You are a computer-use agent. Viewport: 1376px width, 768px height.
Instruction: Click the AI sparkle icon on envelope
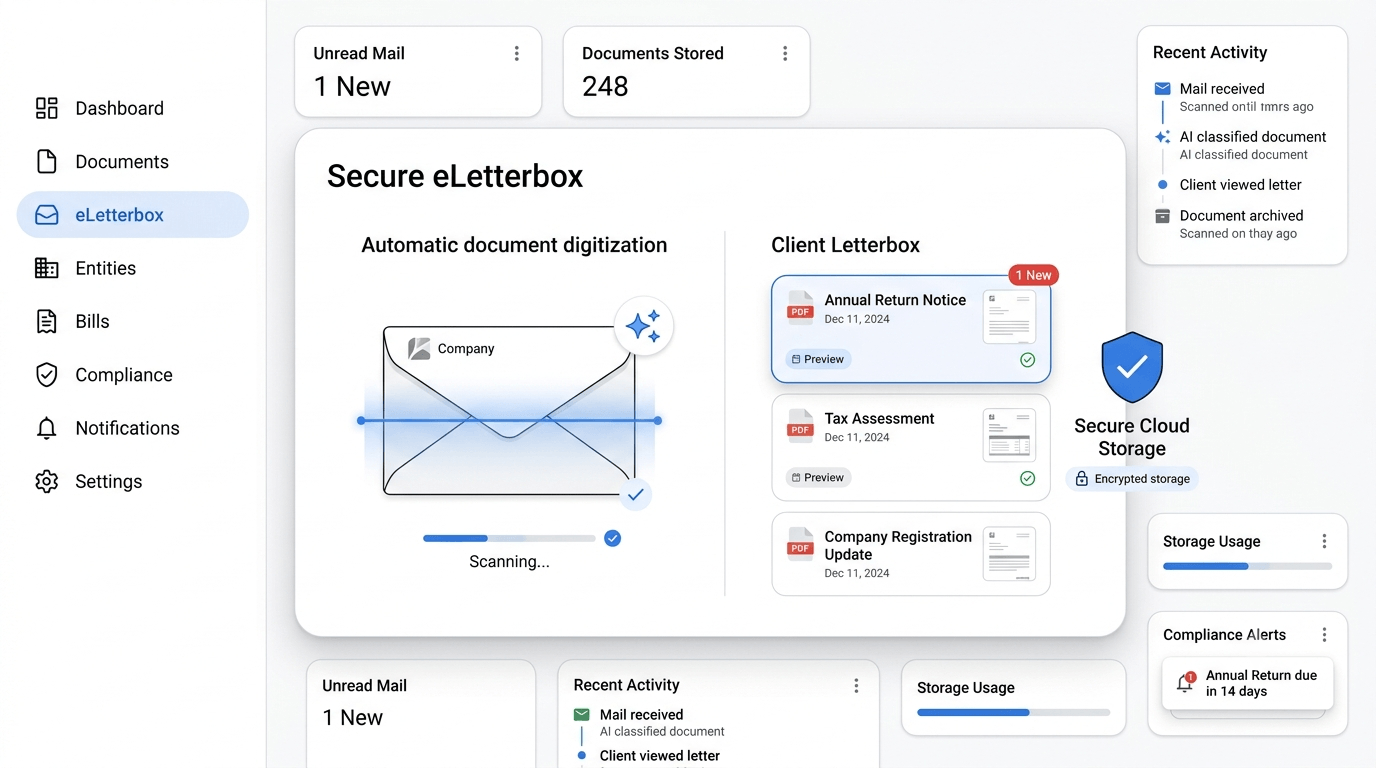pyautogui.click(x=643, y=326)
